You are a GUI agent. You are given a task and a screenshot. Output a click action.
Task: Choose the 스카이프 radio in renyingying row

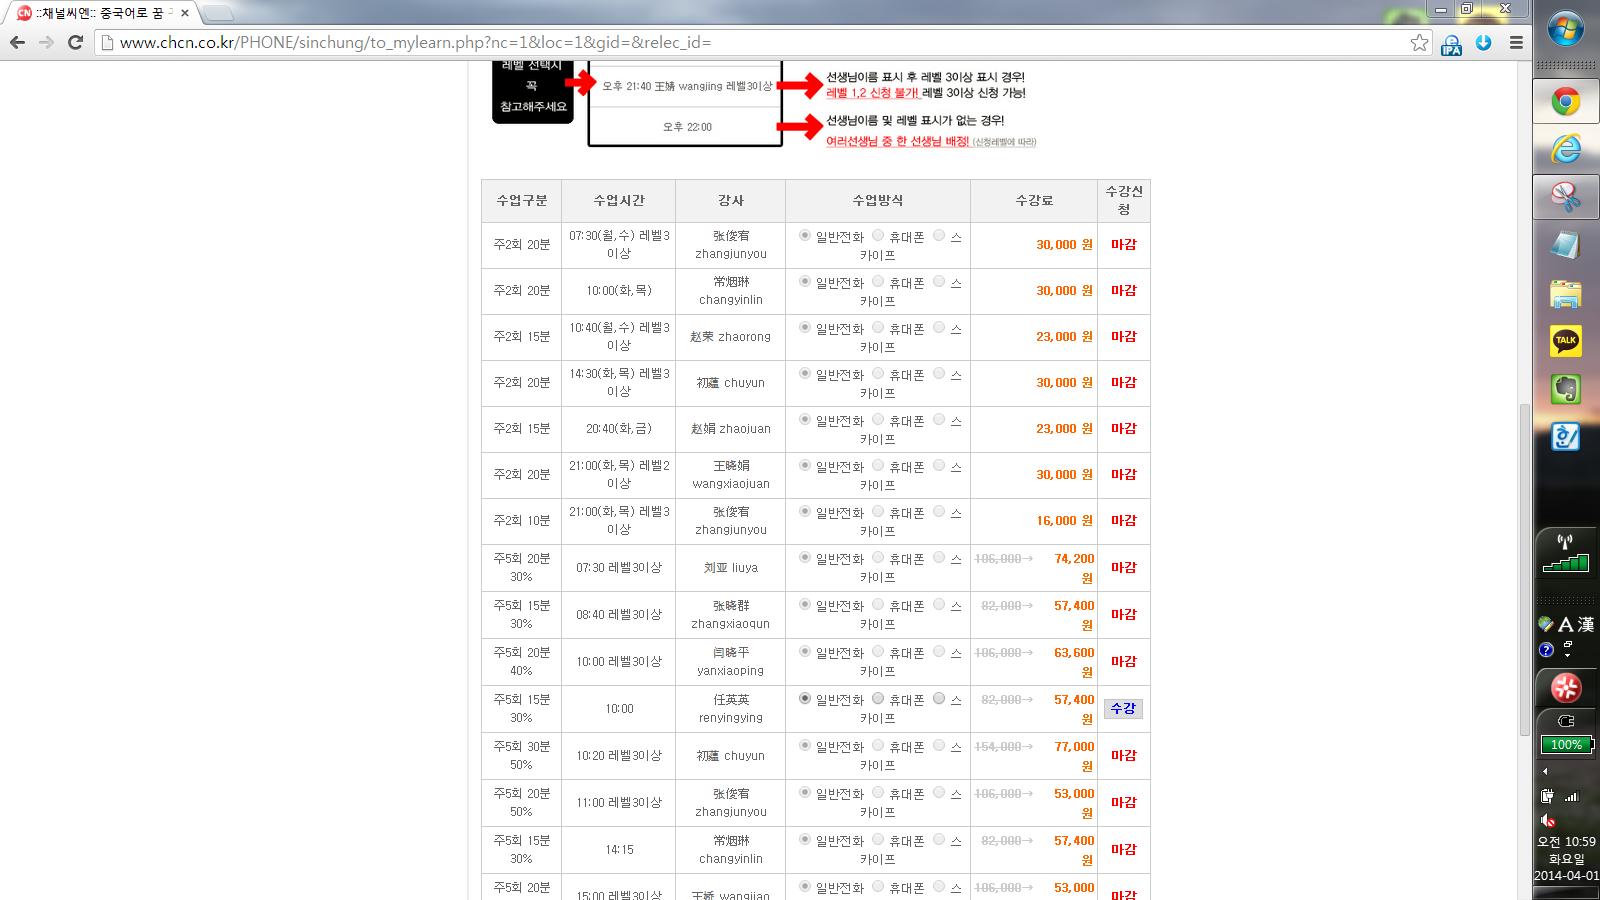(x=939, y=698)
